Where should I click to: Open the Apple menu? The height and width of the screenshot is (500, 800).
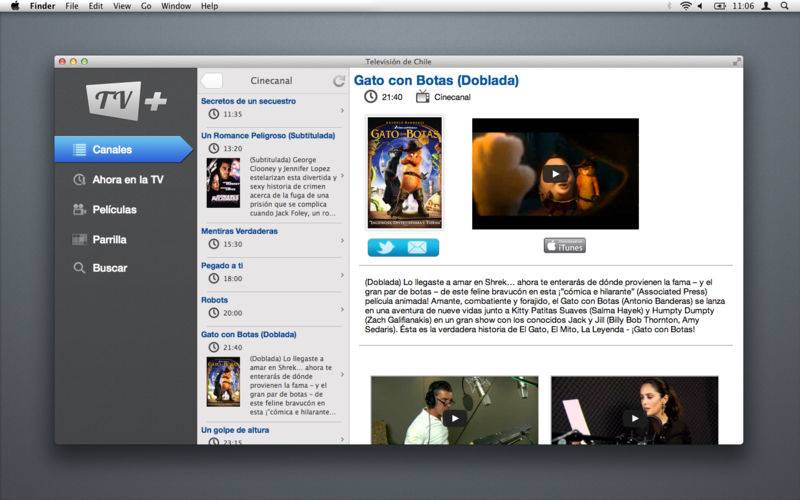click(x=15, y=6)
